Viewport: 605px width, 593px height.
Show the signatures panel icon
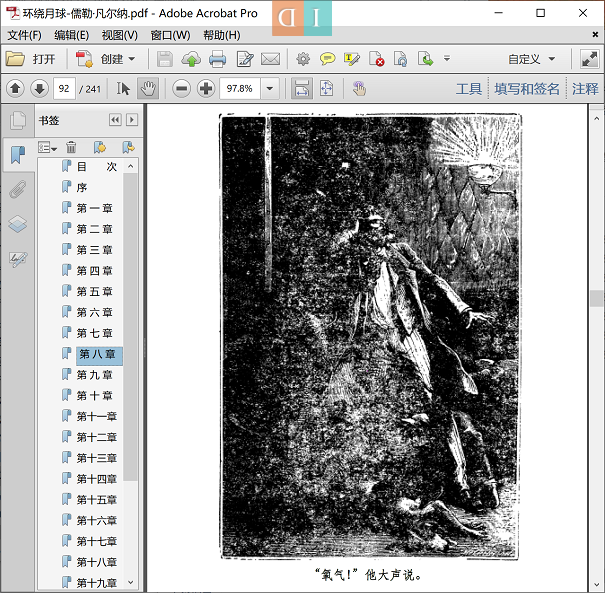coord(18,259)
